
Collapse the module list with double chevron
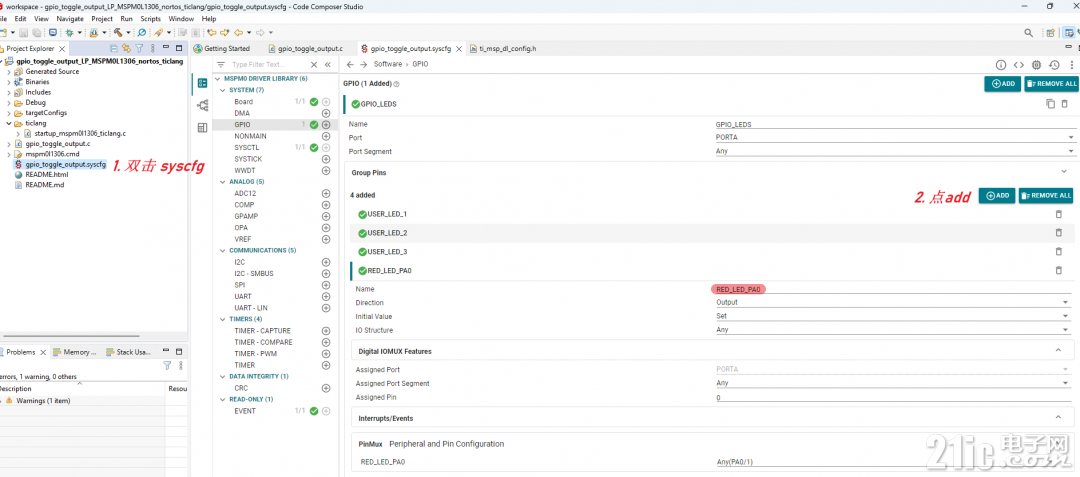[x=328, y=64]
